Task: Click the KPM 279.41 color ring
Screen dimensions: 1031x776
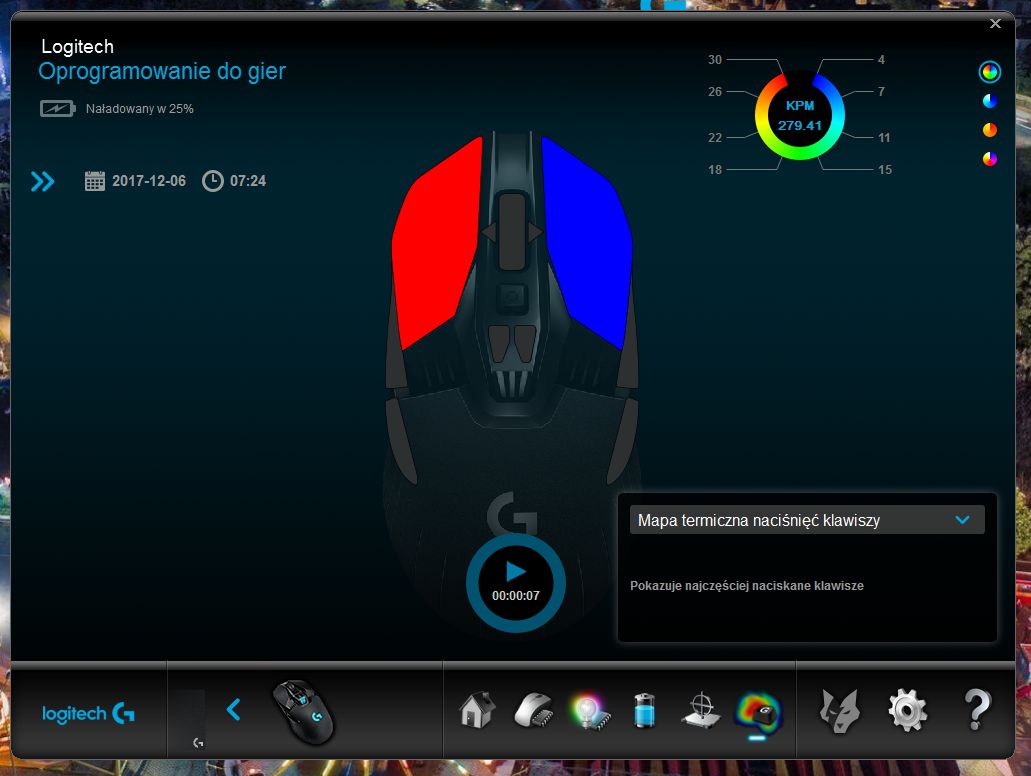Action: [x=800, y=116]
